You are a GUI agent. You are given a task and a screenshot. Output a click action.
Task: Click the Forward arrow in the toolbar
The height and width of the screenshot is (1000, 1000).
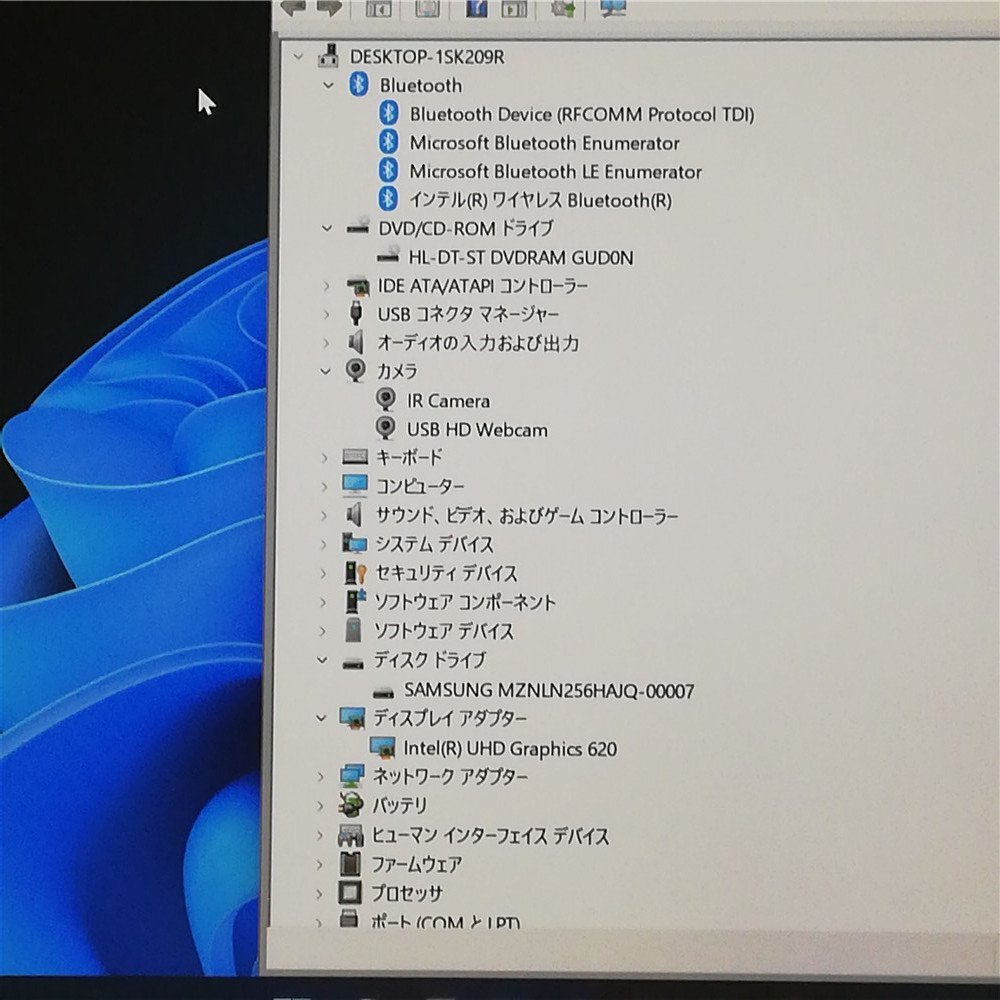click(x=329, y=7)
